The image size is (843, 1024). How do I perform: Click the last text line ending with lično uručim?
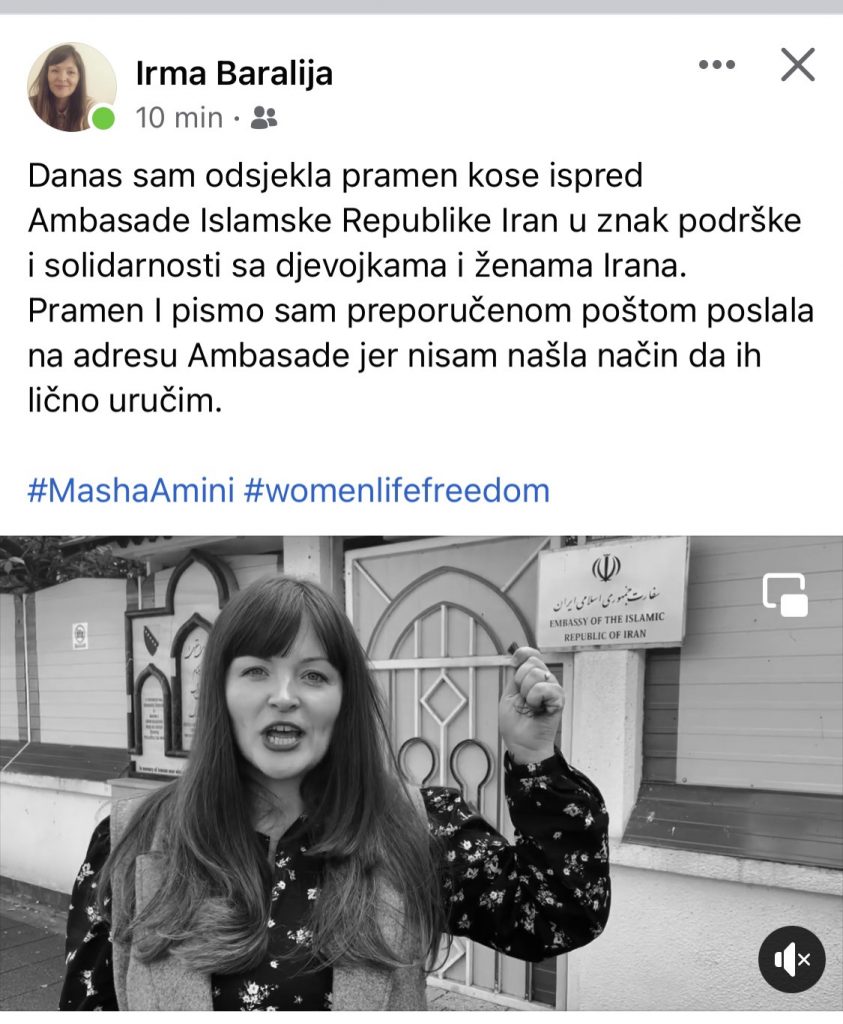point(125,400)
